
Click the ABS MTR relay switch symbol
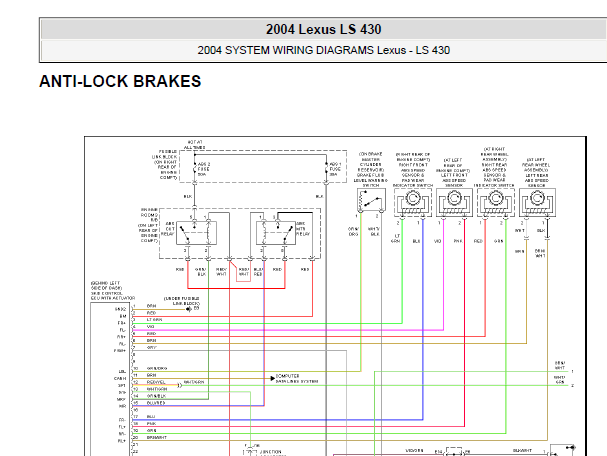click(x=276, y=233)
